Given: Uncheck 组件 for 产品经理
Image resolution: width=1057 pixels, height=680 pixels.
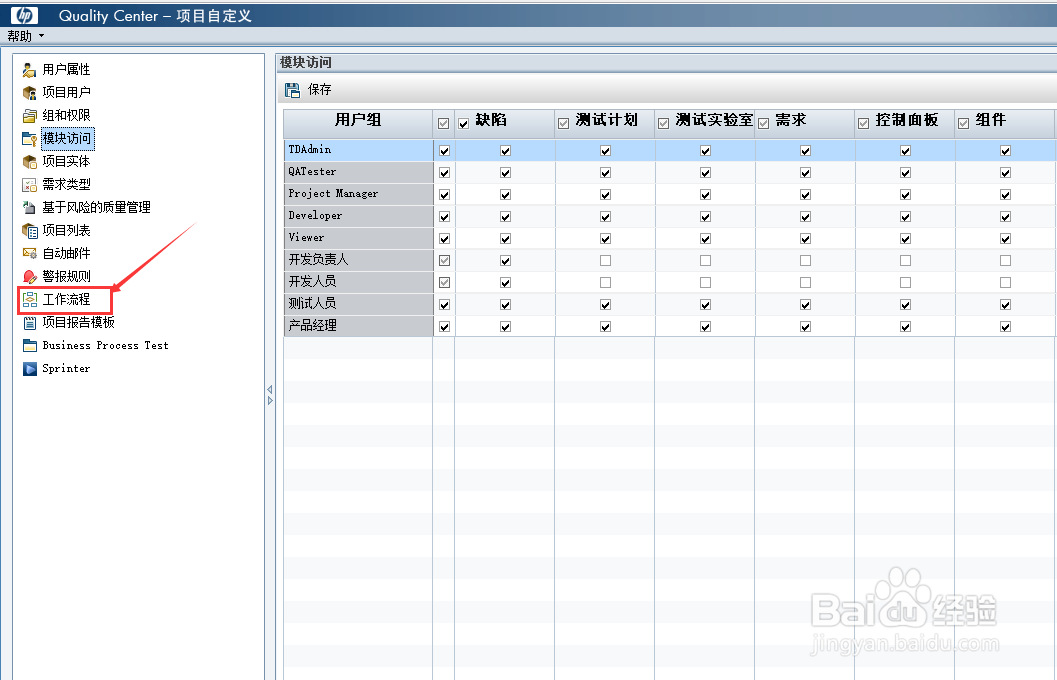Looking at the screenshot, I should click(1005, 326).
